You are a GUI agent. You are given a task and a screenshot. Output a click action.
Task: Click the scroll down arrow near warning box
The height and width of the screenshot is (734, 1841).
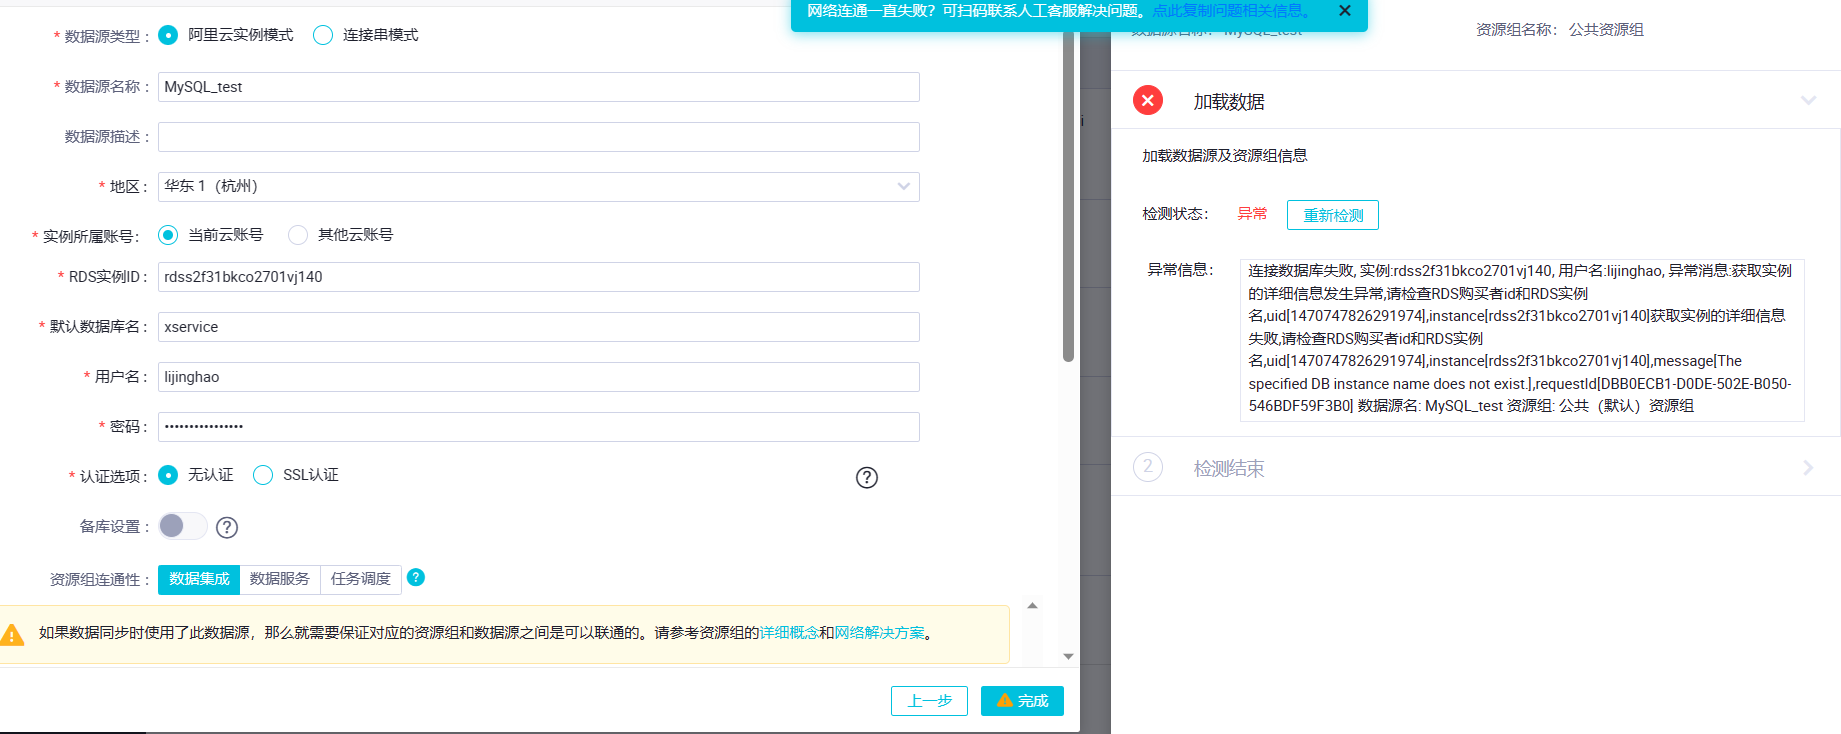click(1068, 657)
